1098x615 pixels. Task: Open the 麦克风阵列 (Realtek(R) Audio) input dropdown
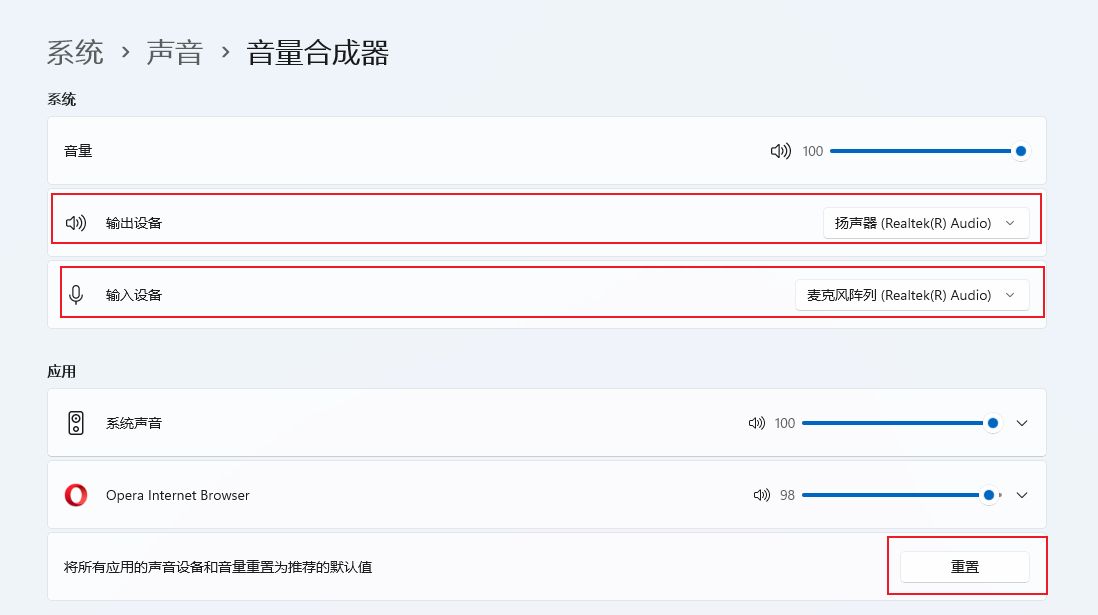coord(912,295)
